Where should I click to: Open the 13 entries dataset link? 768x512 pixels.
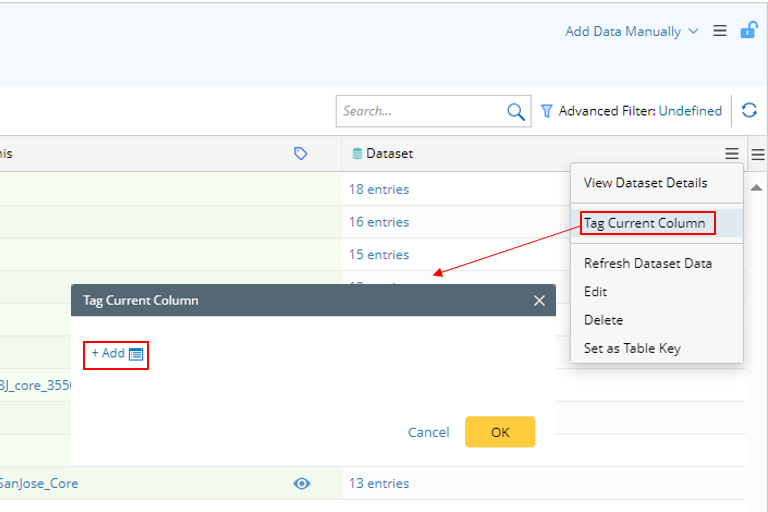point(379,484)
